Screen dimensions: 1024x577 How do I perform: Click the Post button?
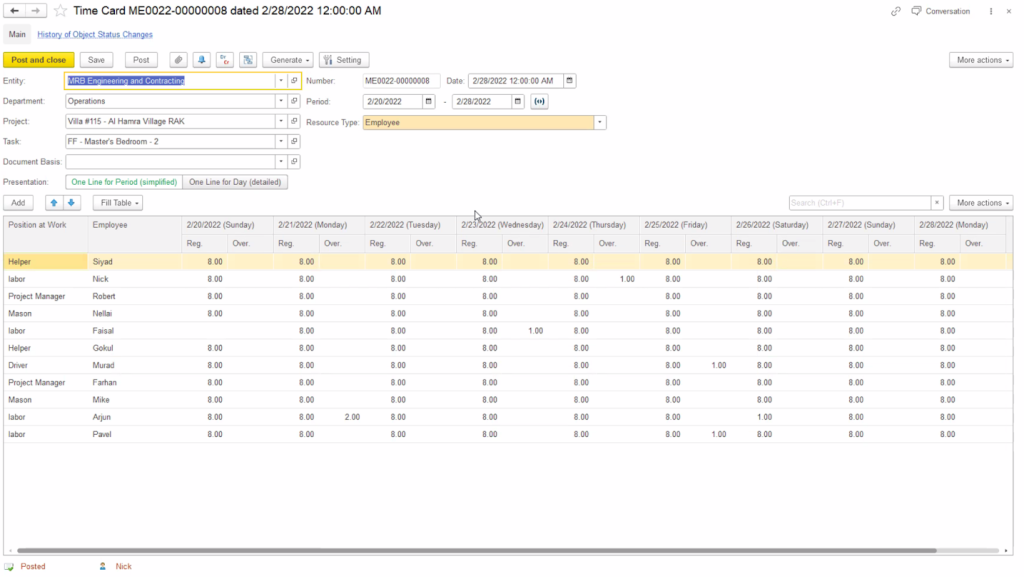coord(141,60)
